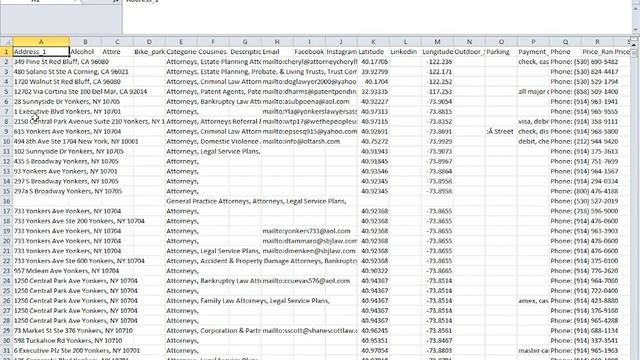Select column A header
The width and height of the screenshot is (640, 360).
point(41,42)
